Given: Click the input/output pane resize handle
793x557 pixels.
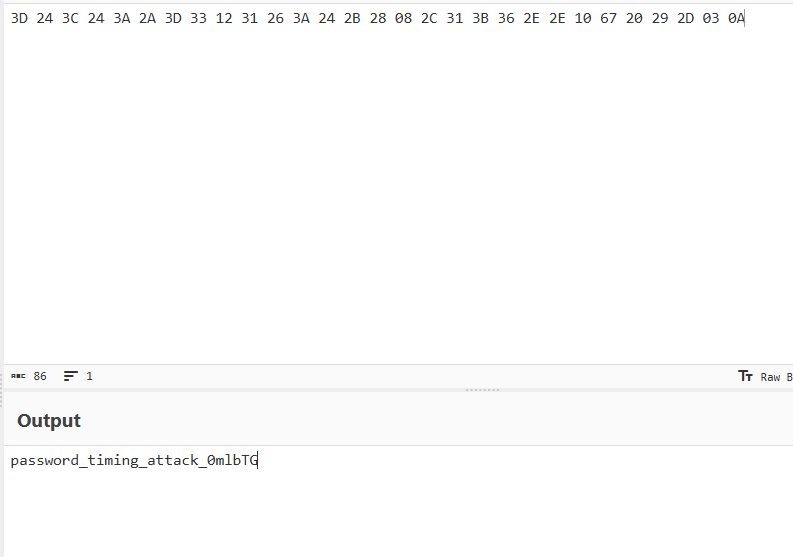Looking at the screenshot, I should click(482, 389).
